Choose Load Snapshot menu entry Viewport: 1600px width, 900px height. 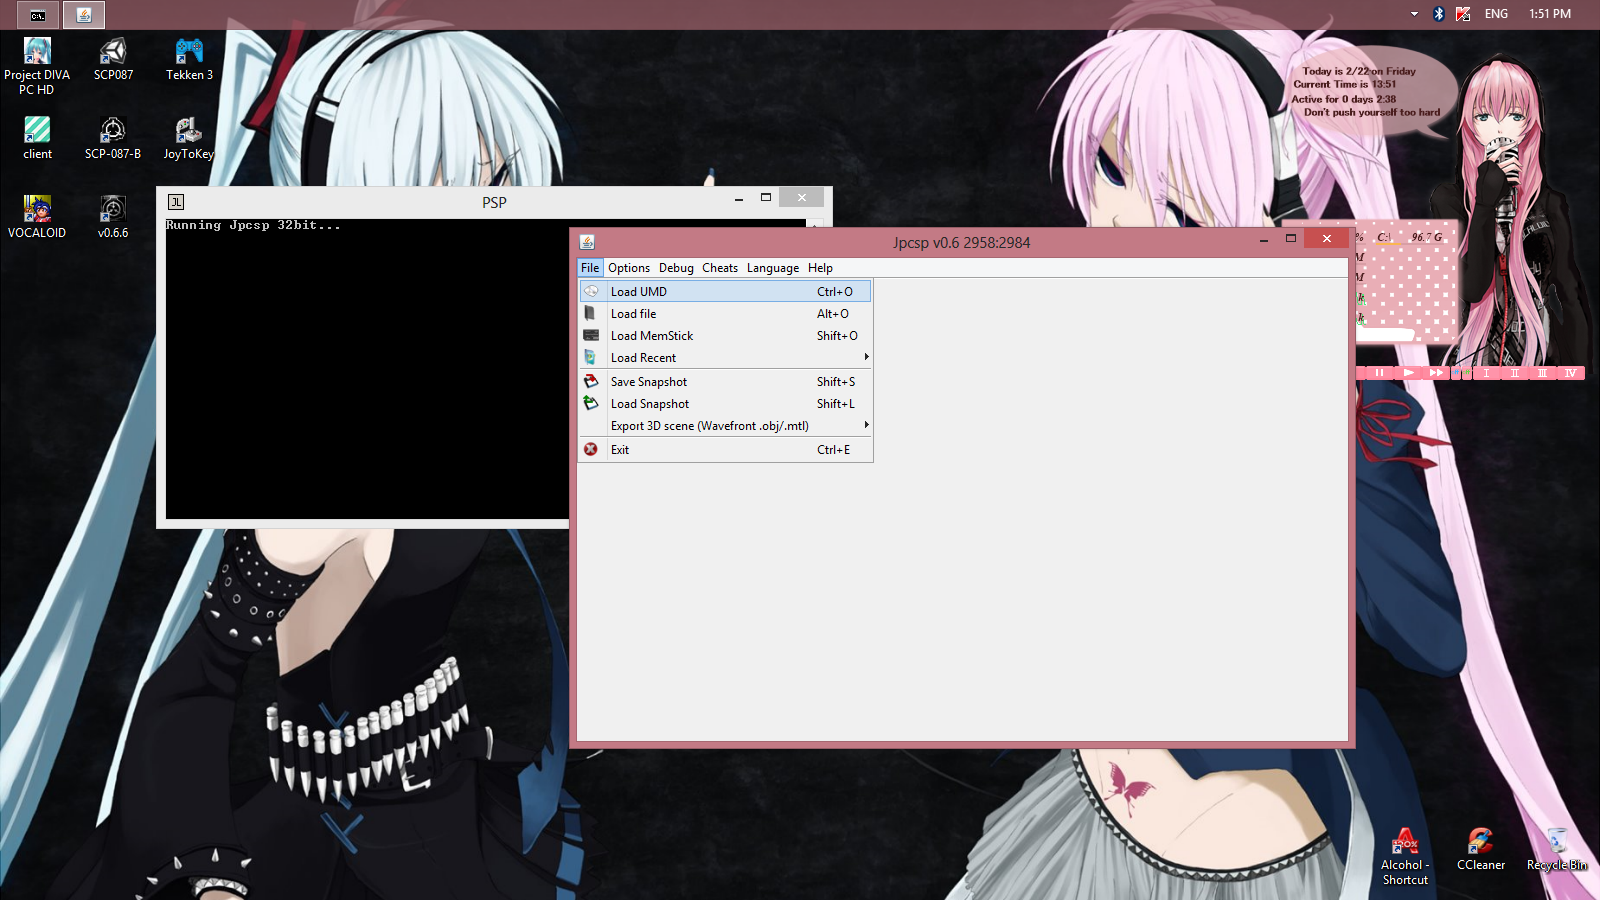(725, 404)
